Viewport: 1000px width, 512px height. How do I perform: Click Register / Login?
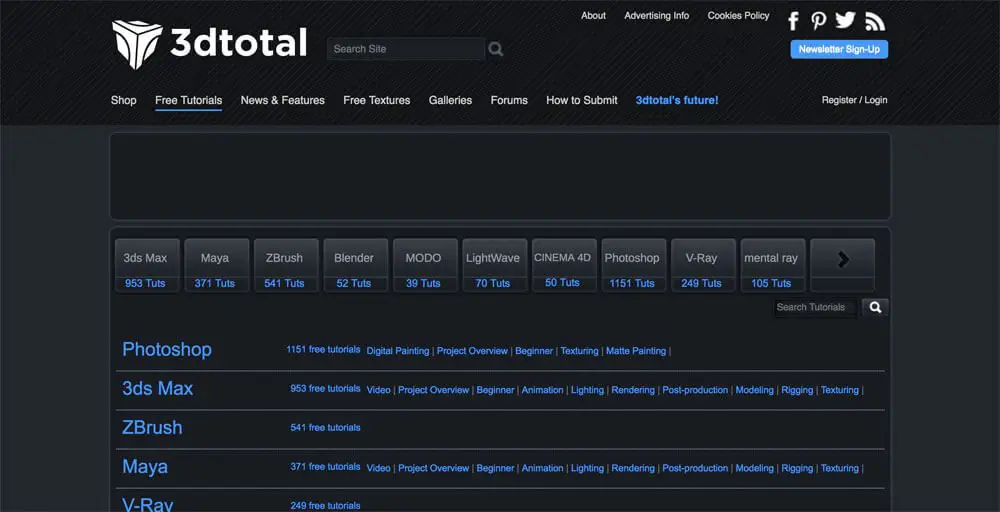click(855, 100)
